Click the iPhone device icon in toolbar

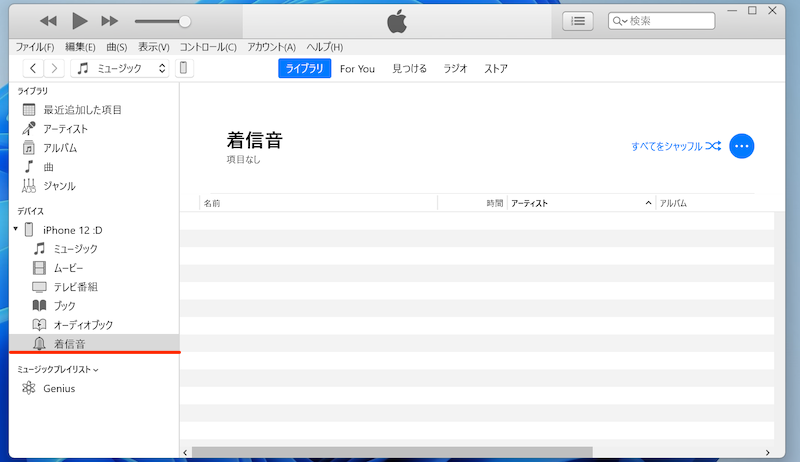(x=185, y=69)
